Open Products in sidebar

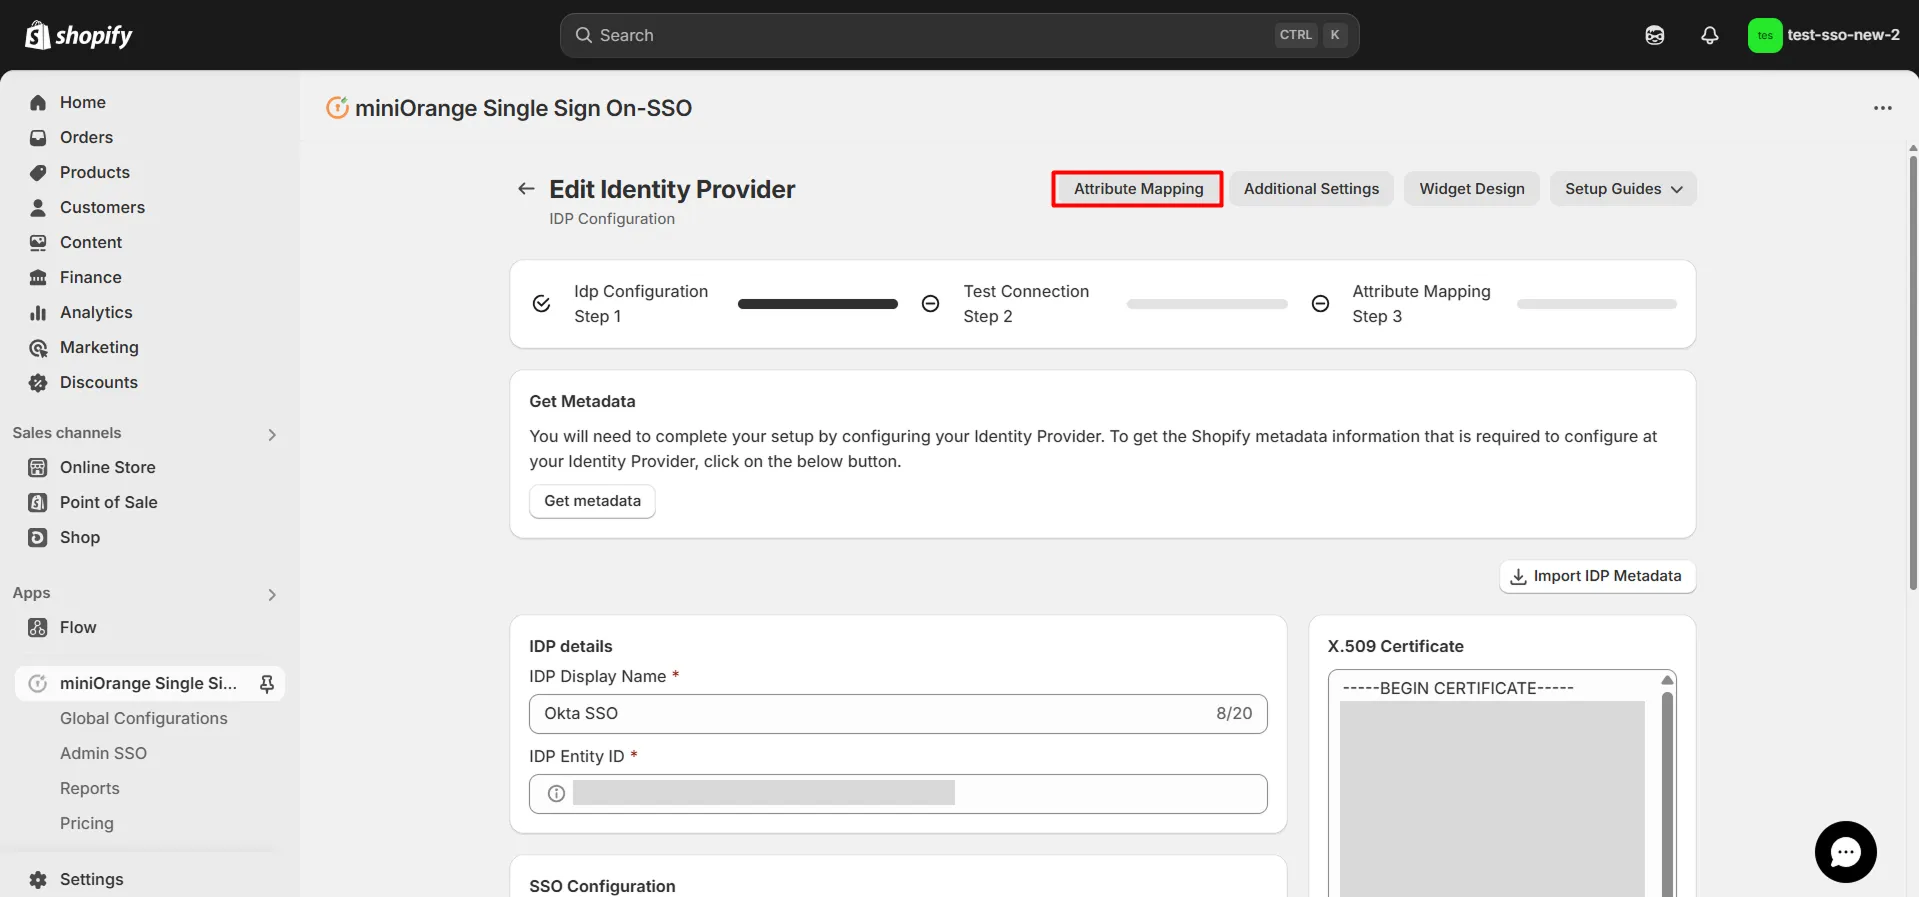coord(94,172)
